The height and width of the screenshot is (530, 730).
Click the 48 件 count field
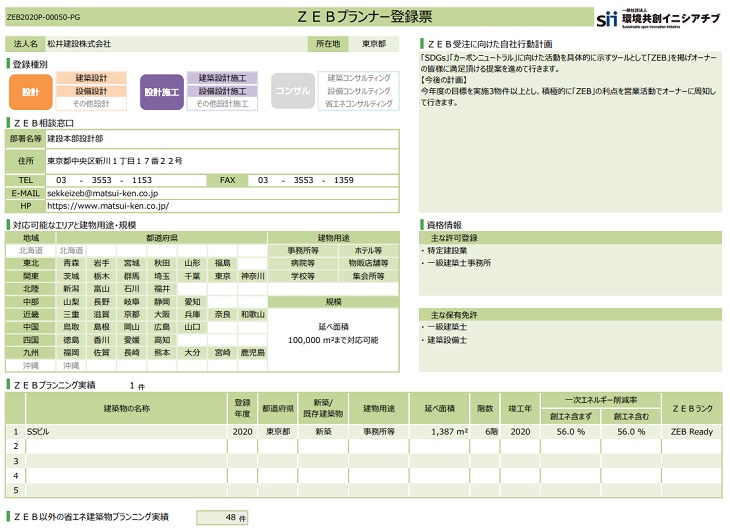[222, 517]
